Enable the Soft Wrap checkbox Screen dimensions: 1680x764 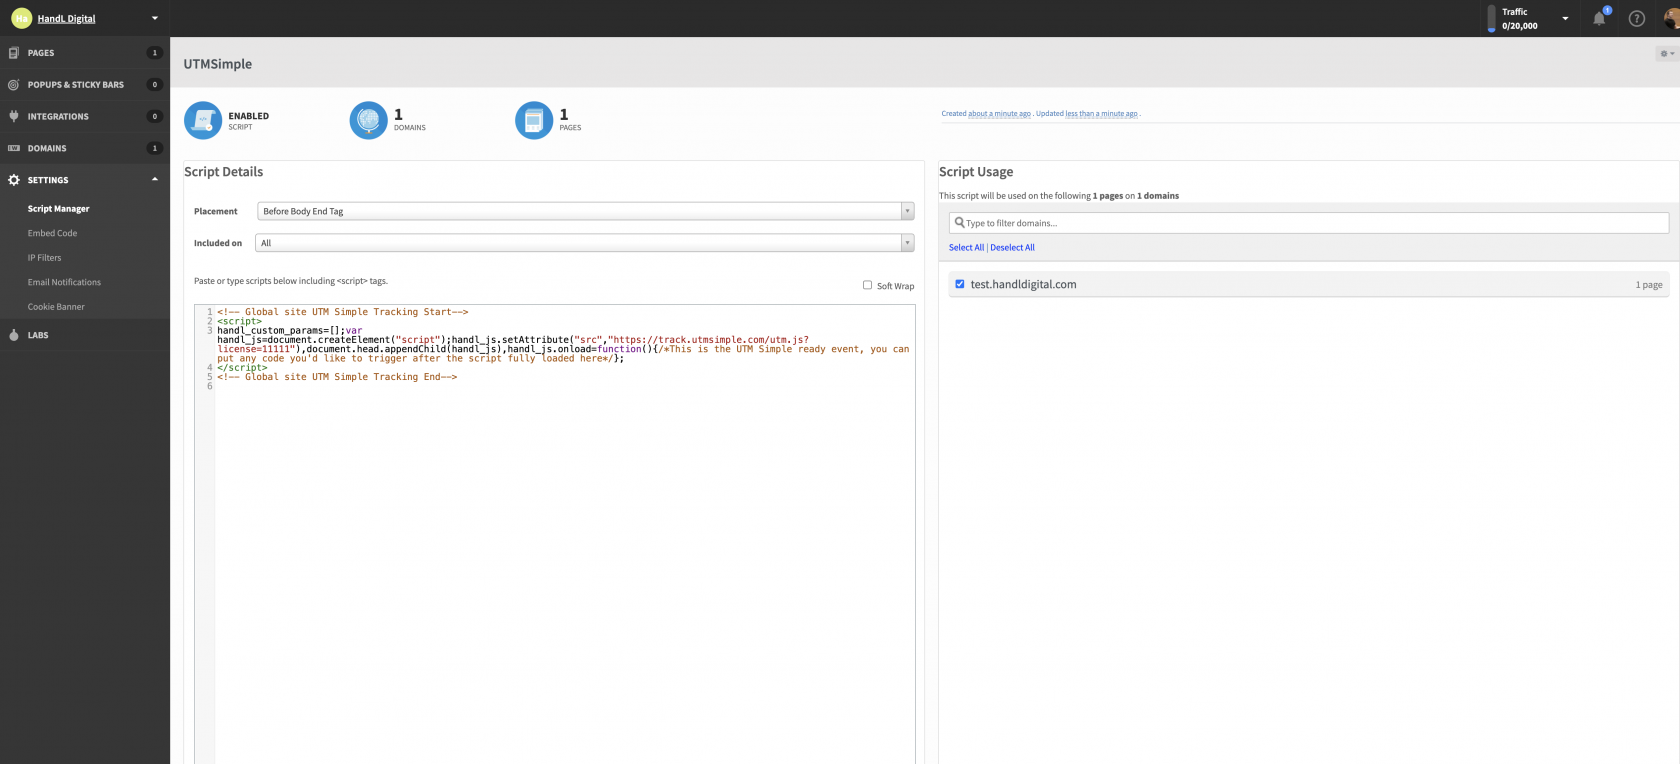click(x=867, y=285)
